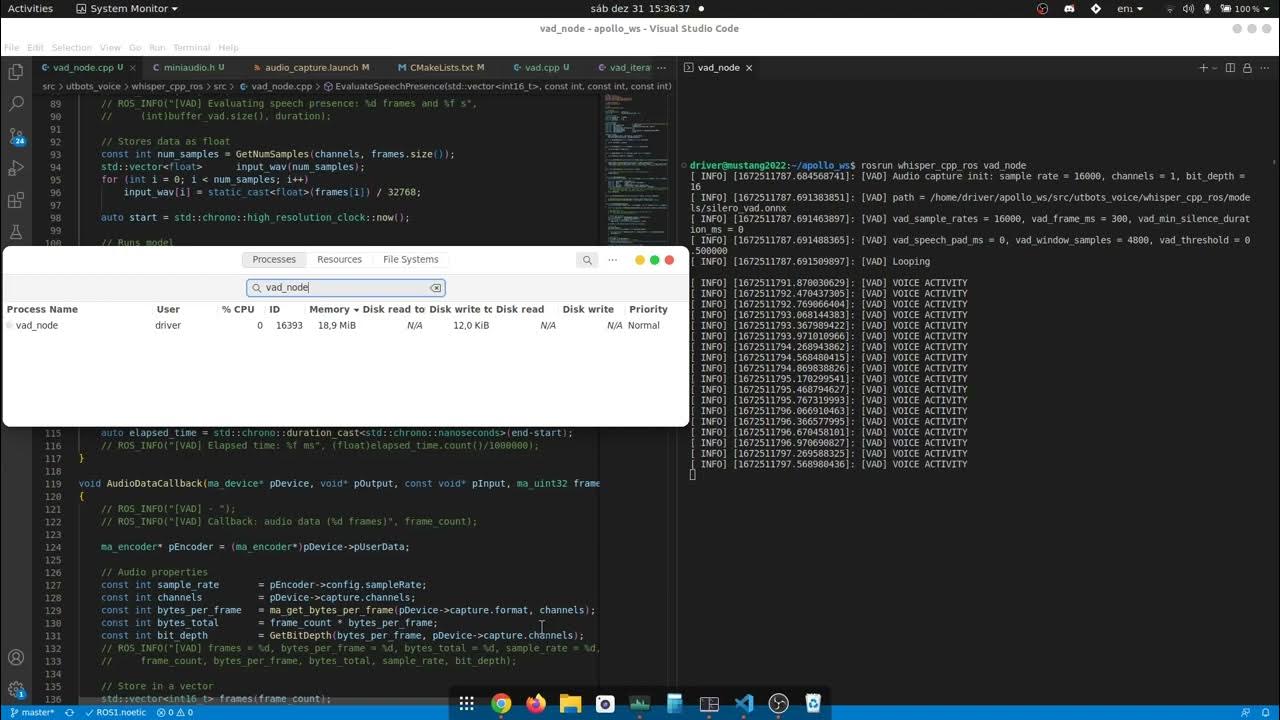Split the terminal editor pane
Screen dimensions: 1280x720
click(x=1231, y=68)
